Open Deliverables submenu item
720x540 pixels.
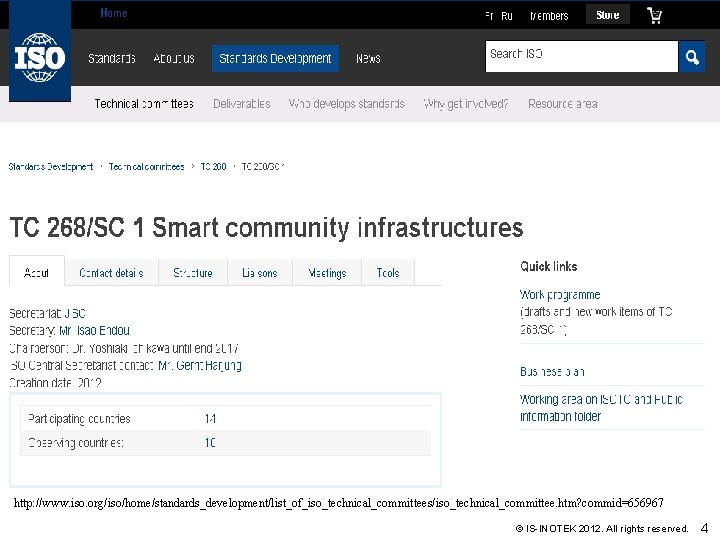click(241, 103)
